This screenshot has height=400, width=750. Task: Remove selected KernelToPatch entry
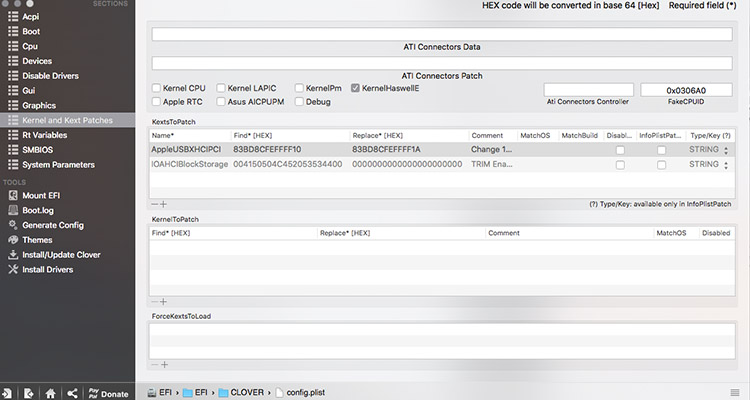(154, 302)
